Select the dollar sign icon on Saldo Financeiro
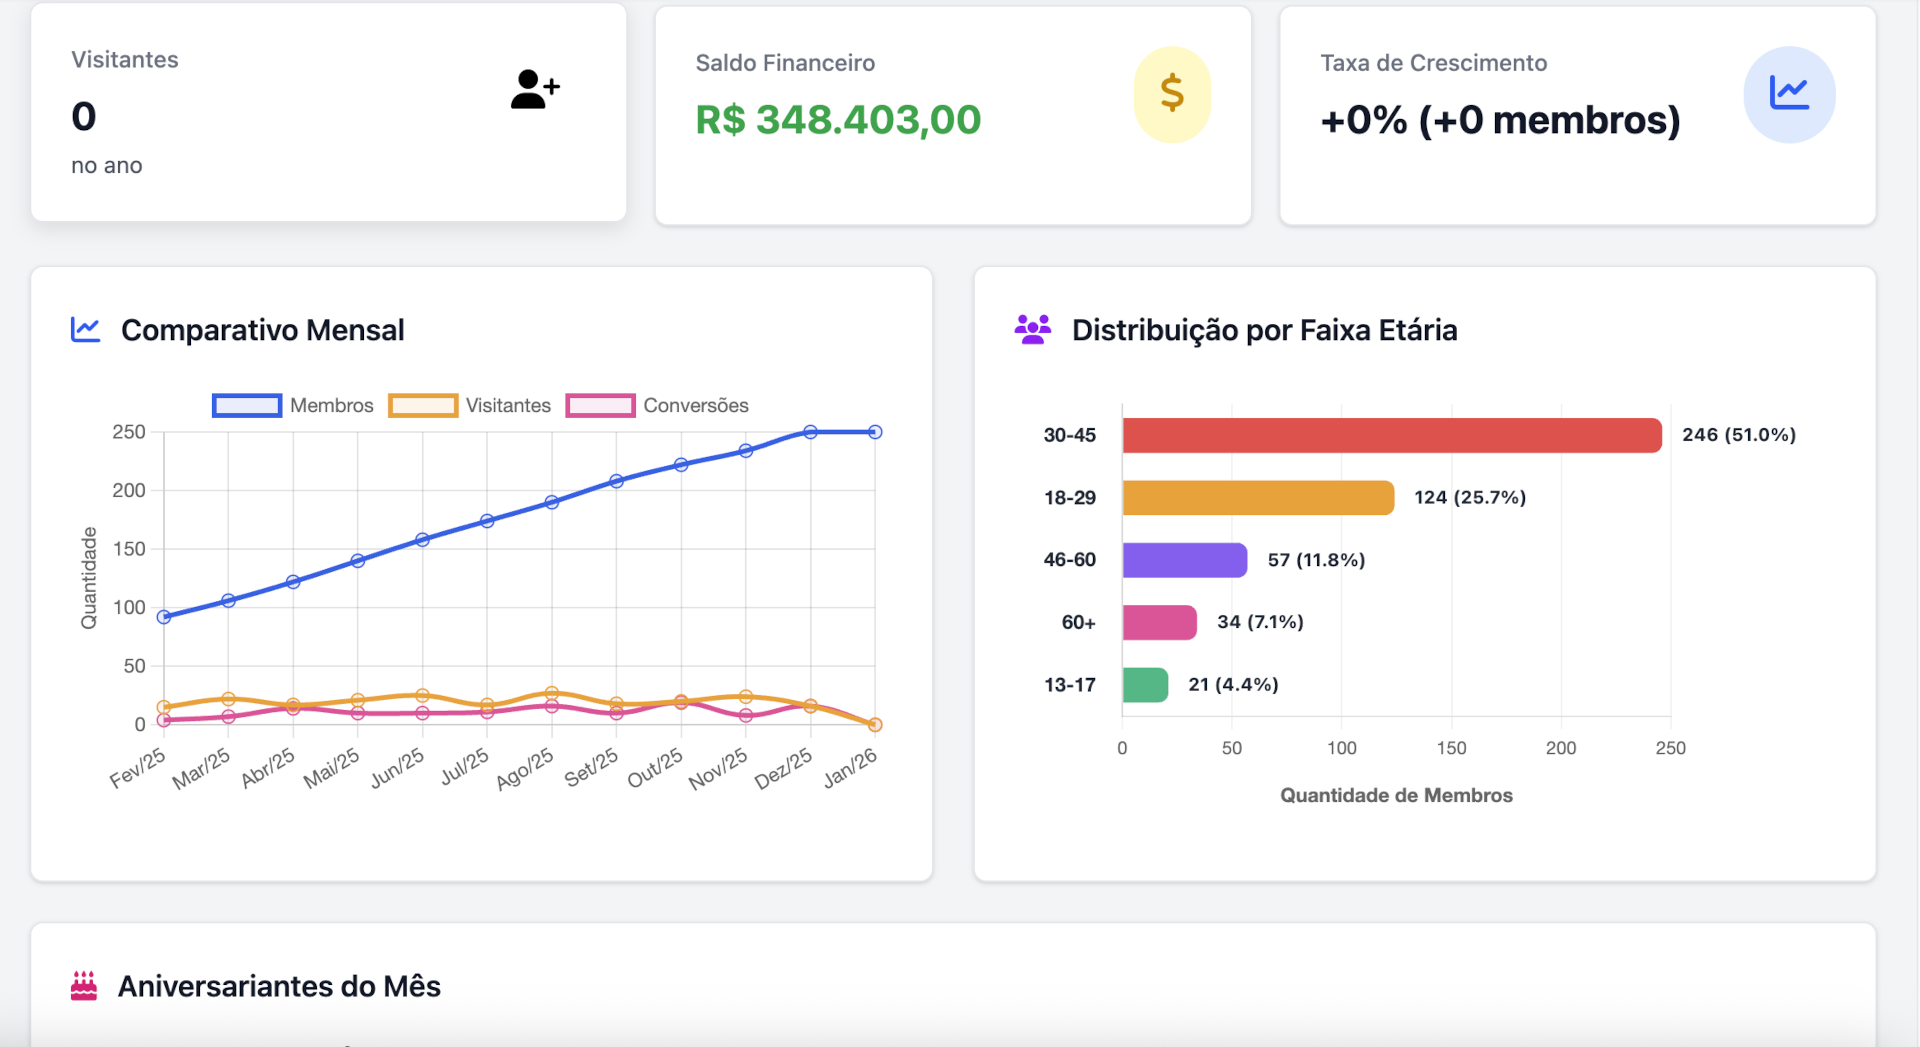The image size is (1920, 1047). [1171, 94]
